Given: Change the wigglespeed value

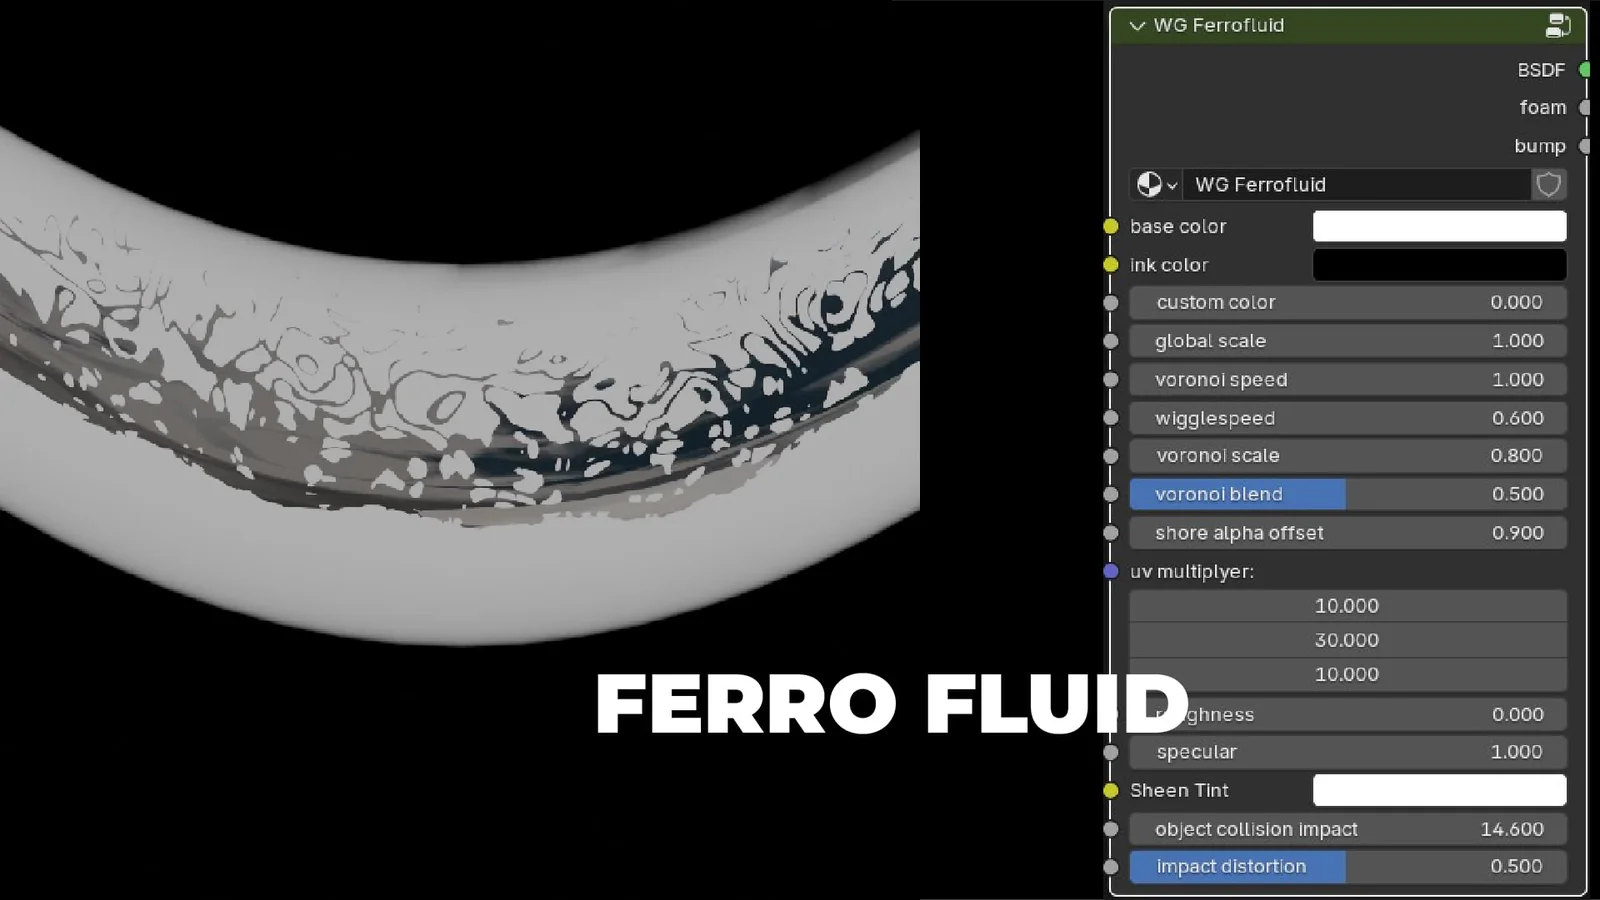Looking at the screenshot, I should [1347, 418].
